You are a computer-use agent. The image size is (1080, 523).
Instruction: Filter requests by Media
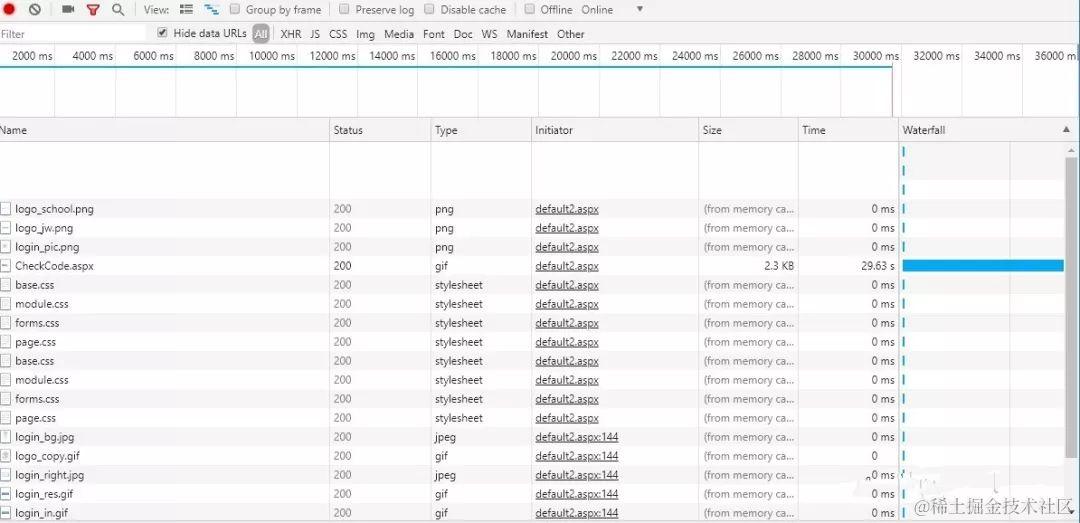click(399, 34)
